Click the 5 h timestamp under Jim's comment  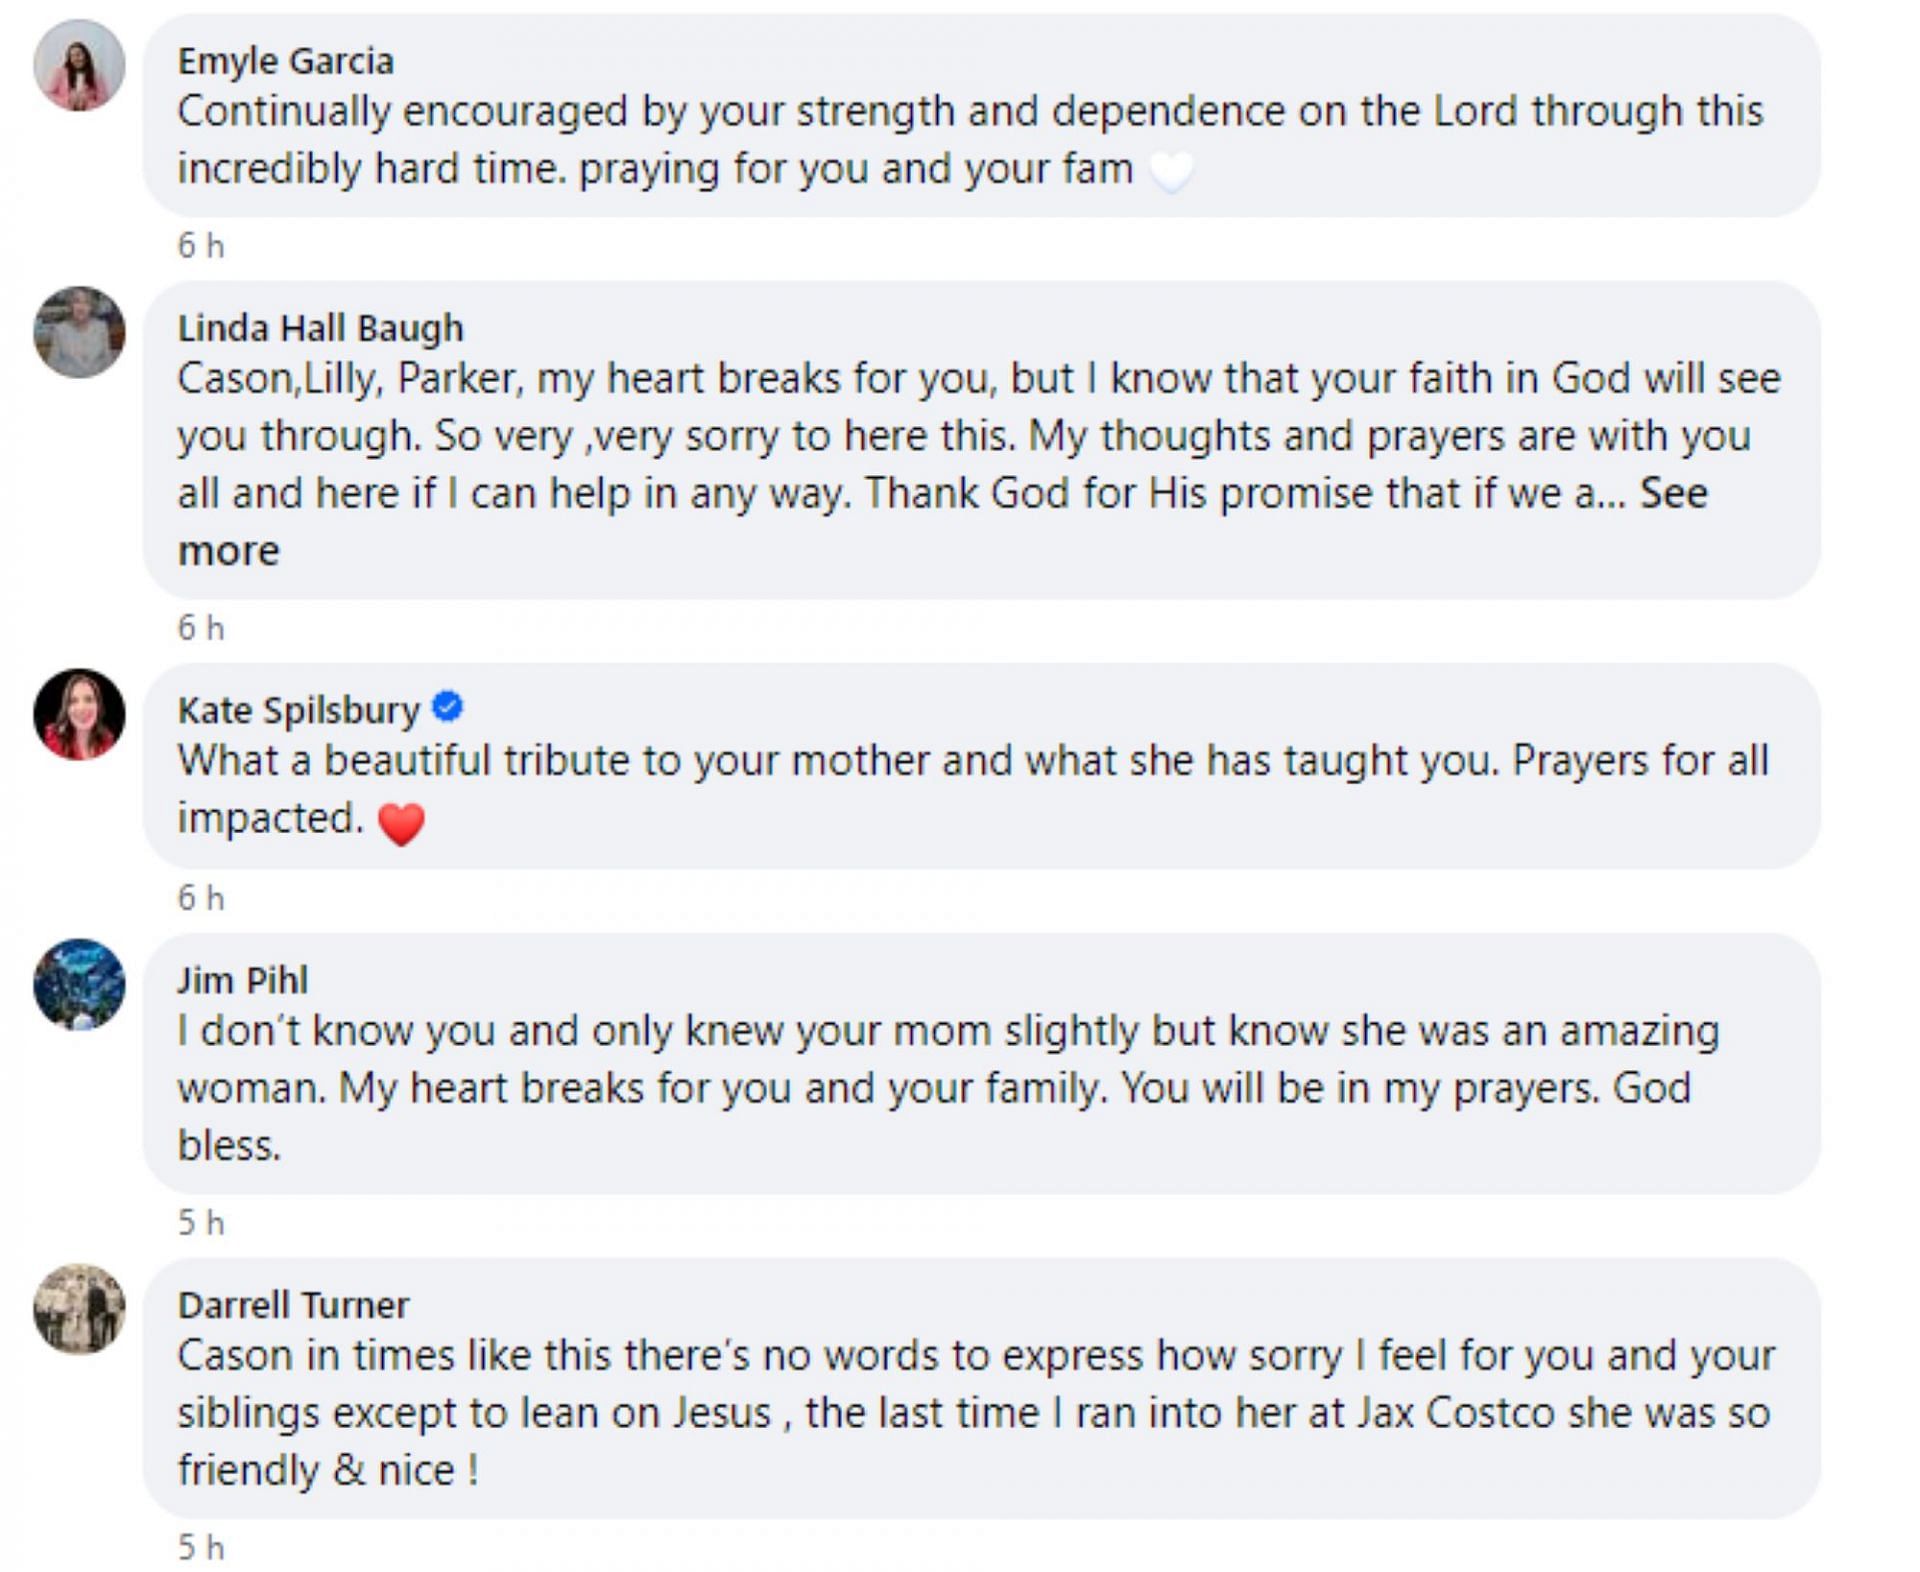pyautogui.click(x=201, y=1222)
